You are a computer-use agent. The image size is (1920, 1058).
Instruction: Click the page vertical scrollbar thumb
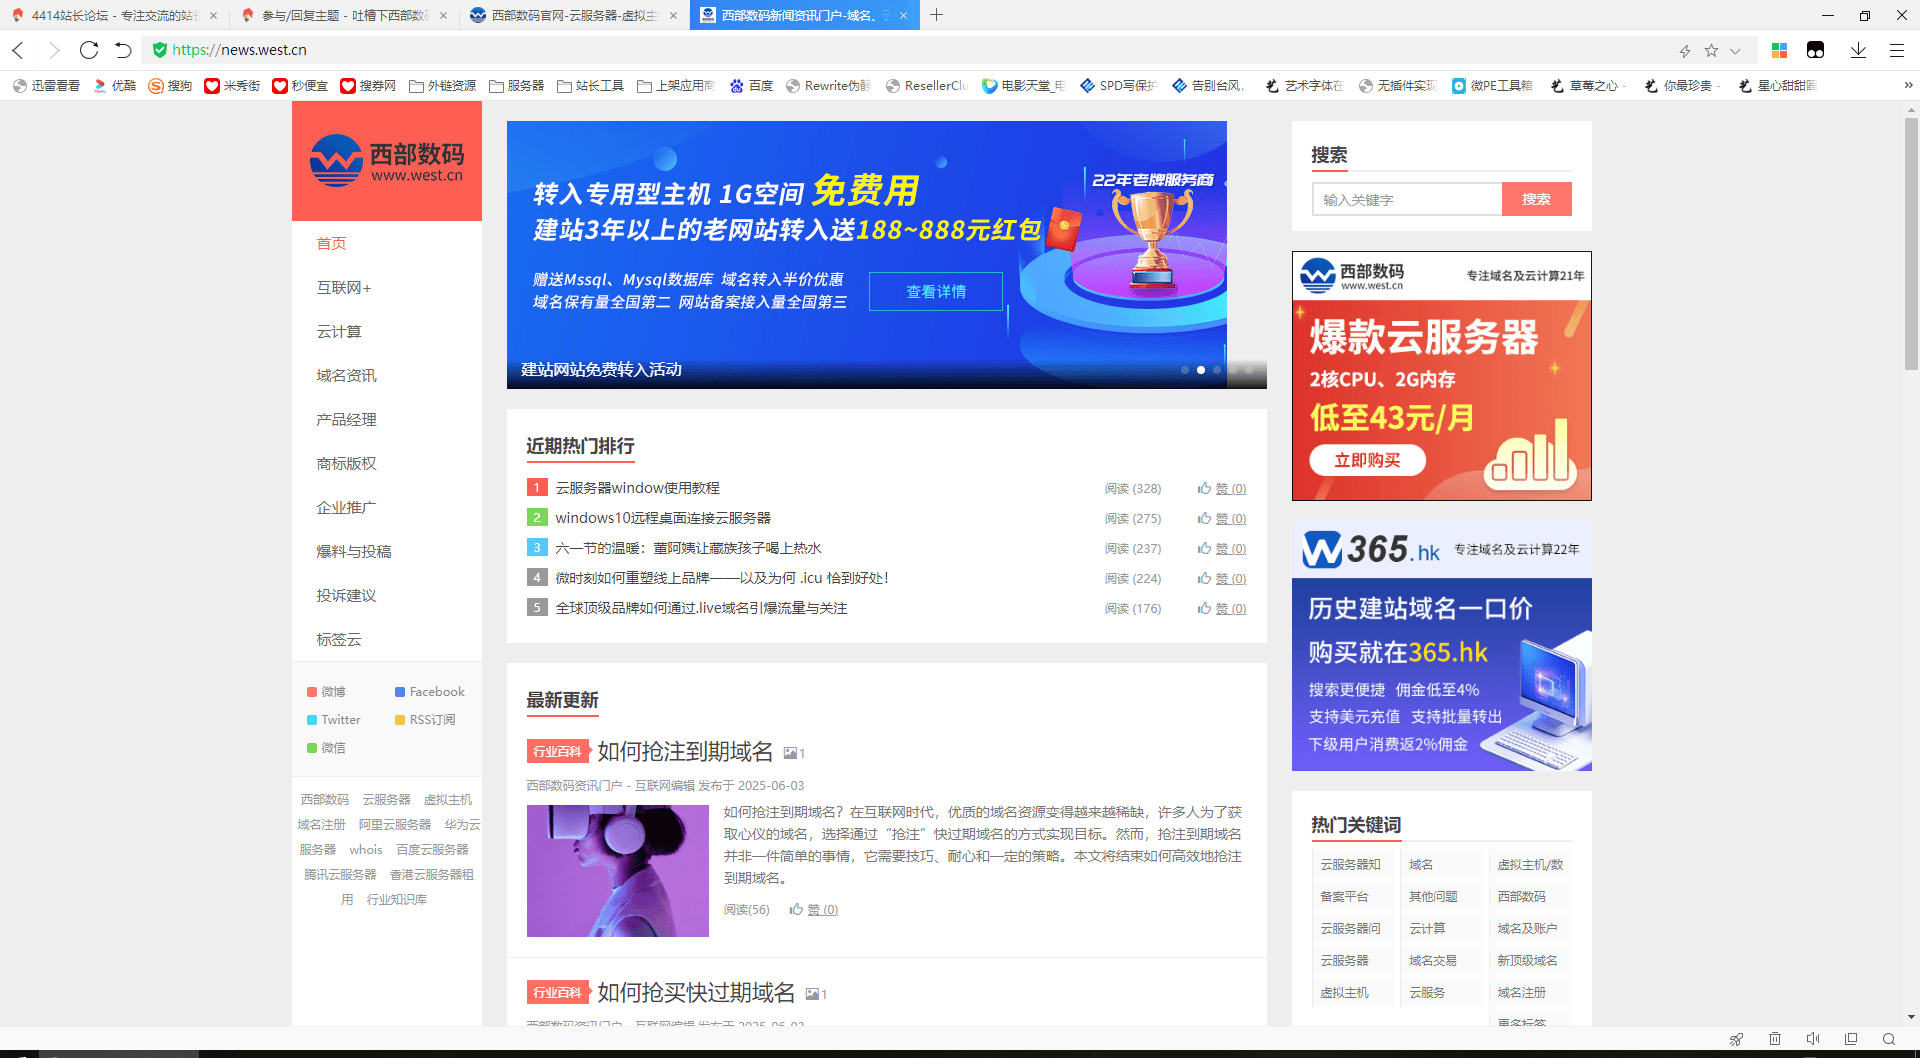tap(1911, 245)
